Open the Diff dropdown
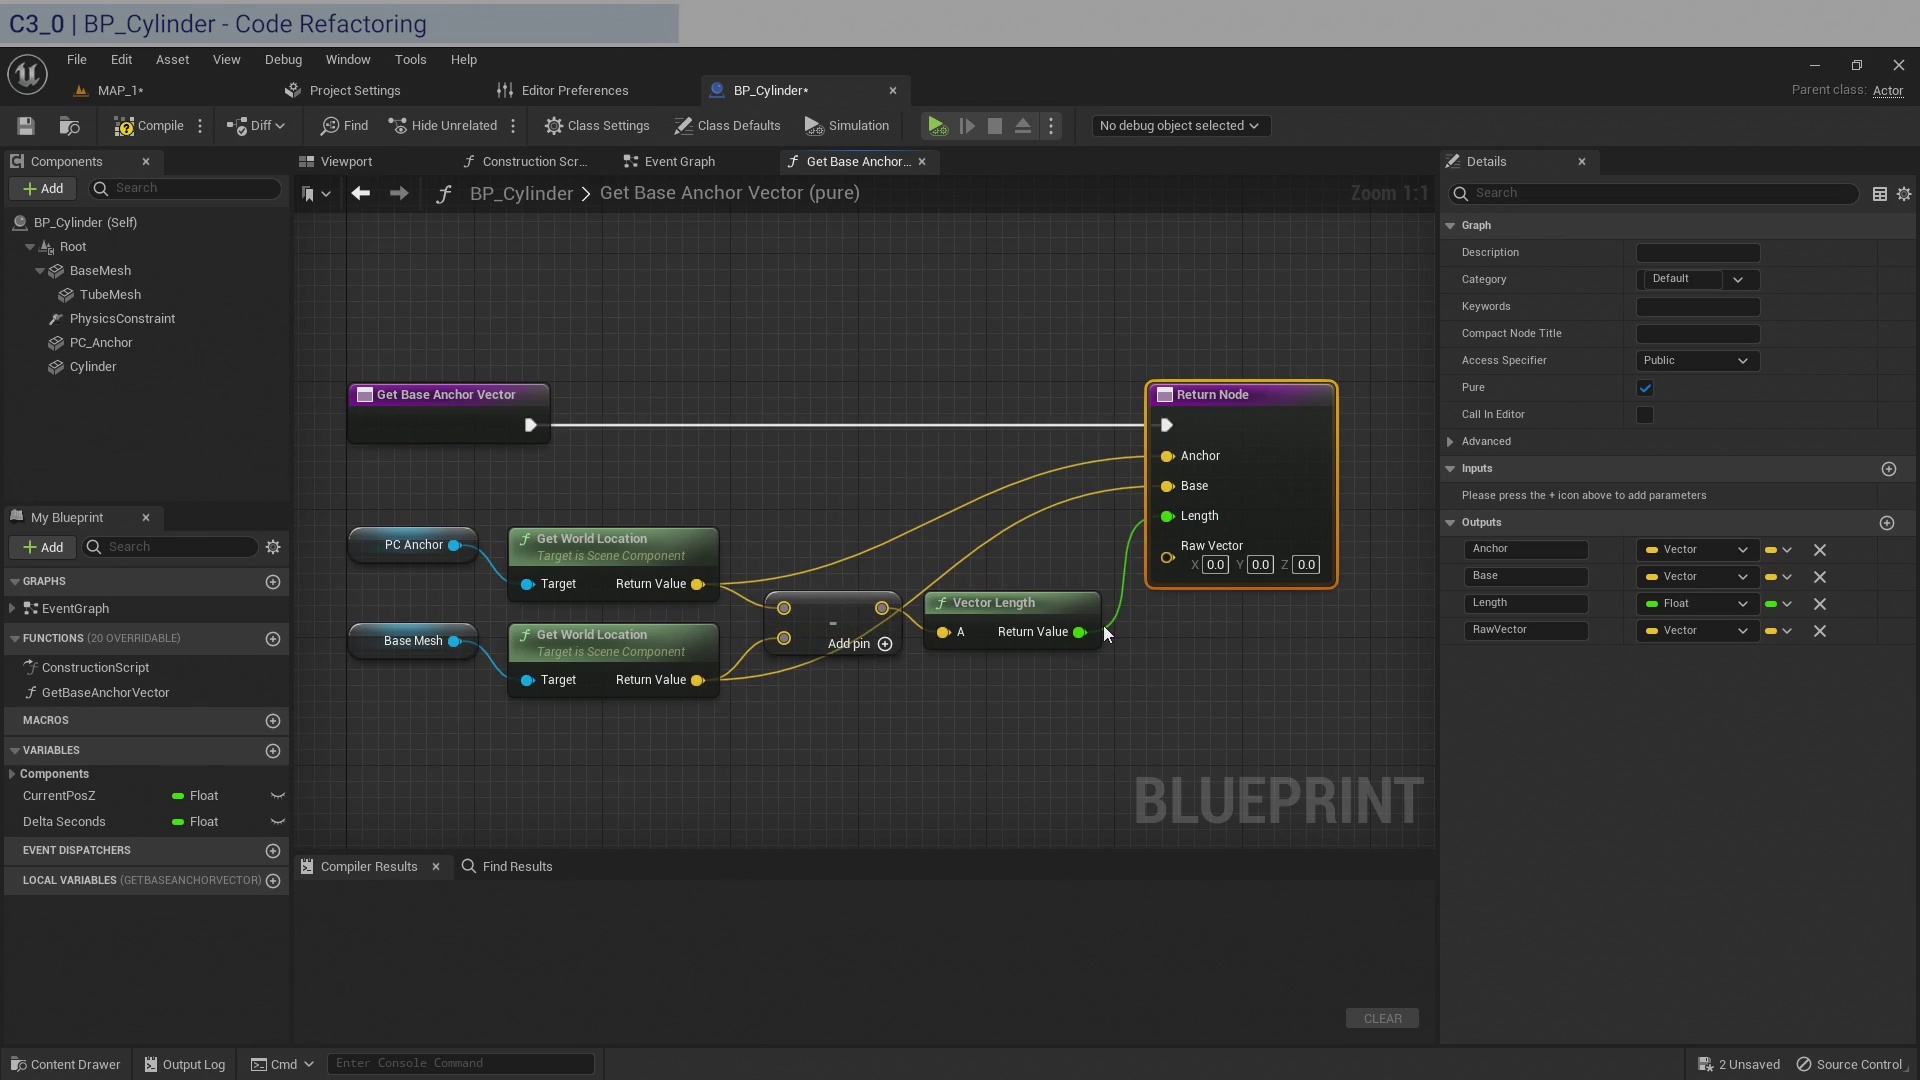Viewport: 1920px width, 1080px height. 256,126
